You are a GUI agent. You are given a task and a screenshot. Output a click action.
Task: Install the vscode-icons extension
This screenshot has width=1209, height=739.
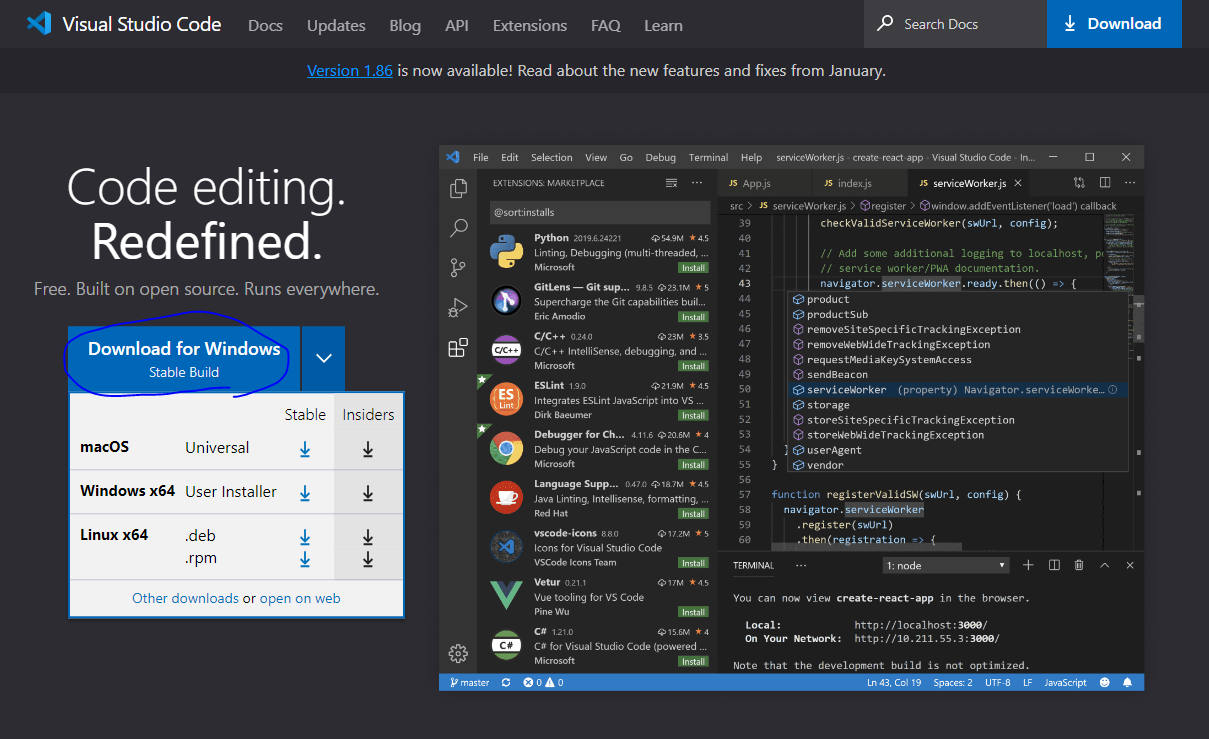[693, 563]
